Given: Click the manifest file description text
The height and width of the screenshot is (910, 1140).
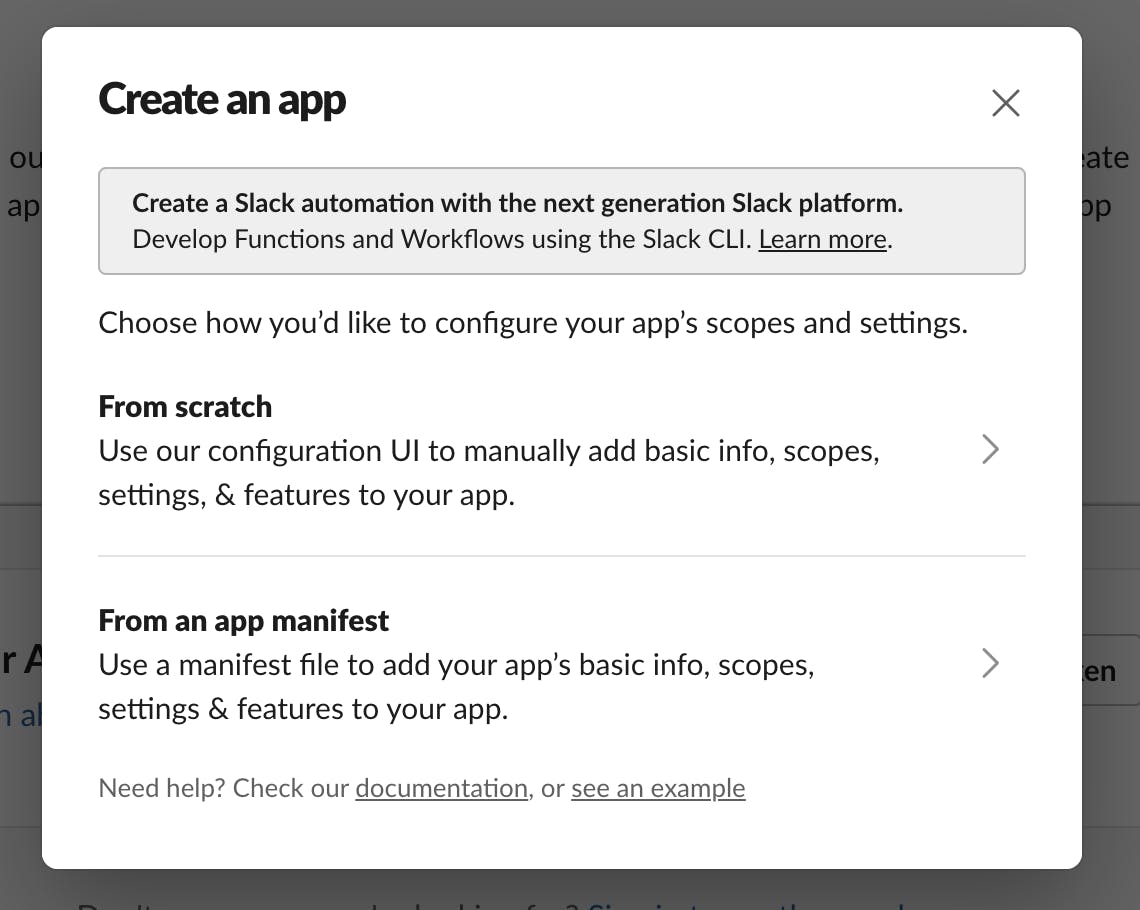Looking at the screenshot, I should pyautogui.click(x=457, y=687).
